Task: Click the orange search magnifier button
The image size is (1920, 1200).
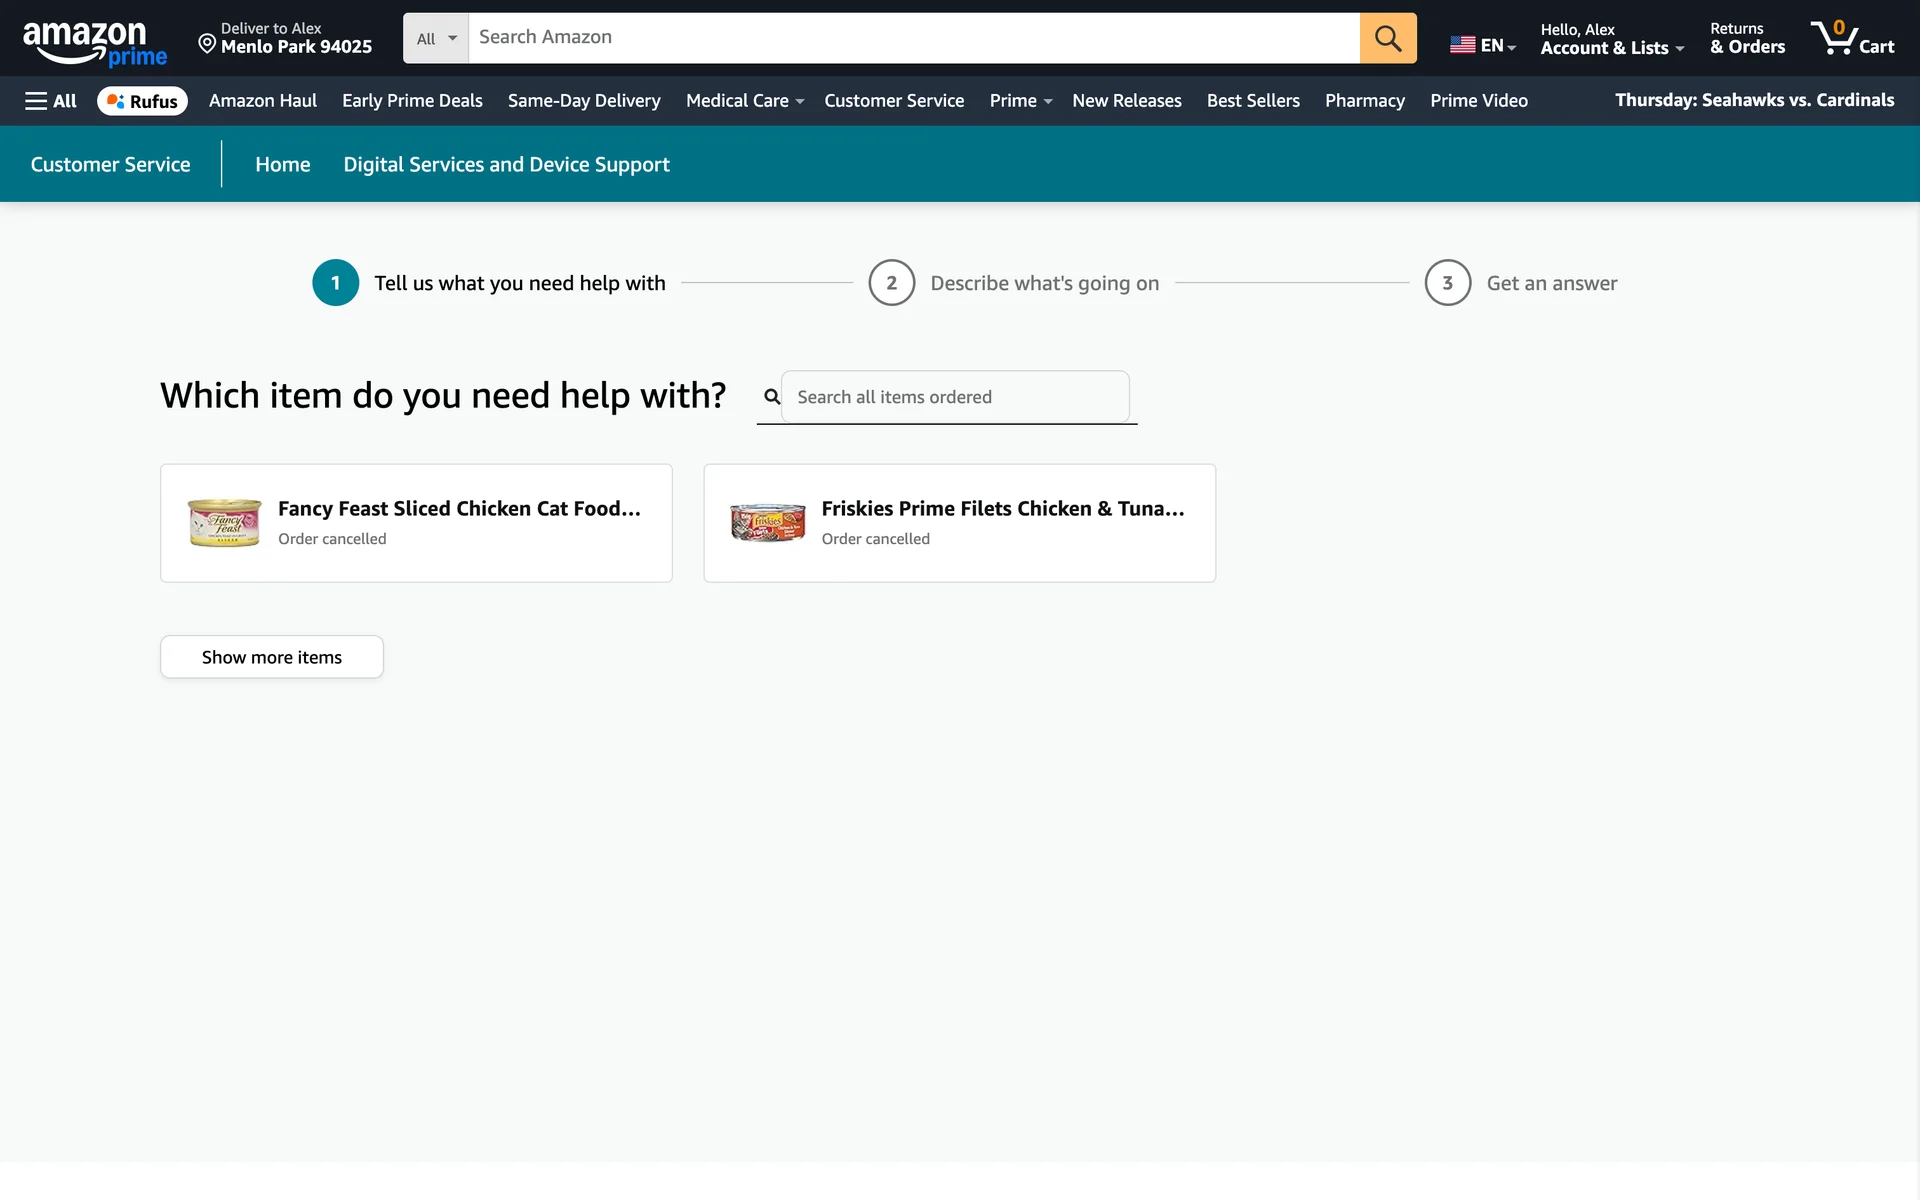Action: (1387, 38)
